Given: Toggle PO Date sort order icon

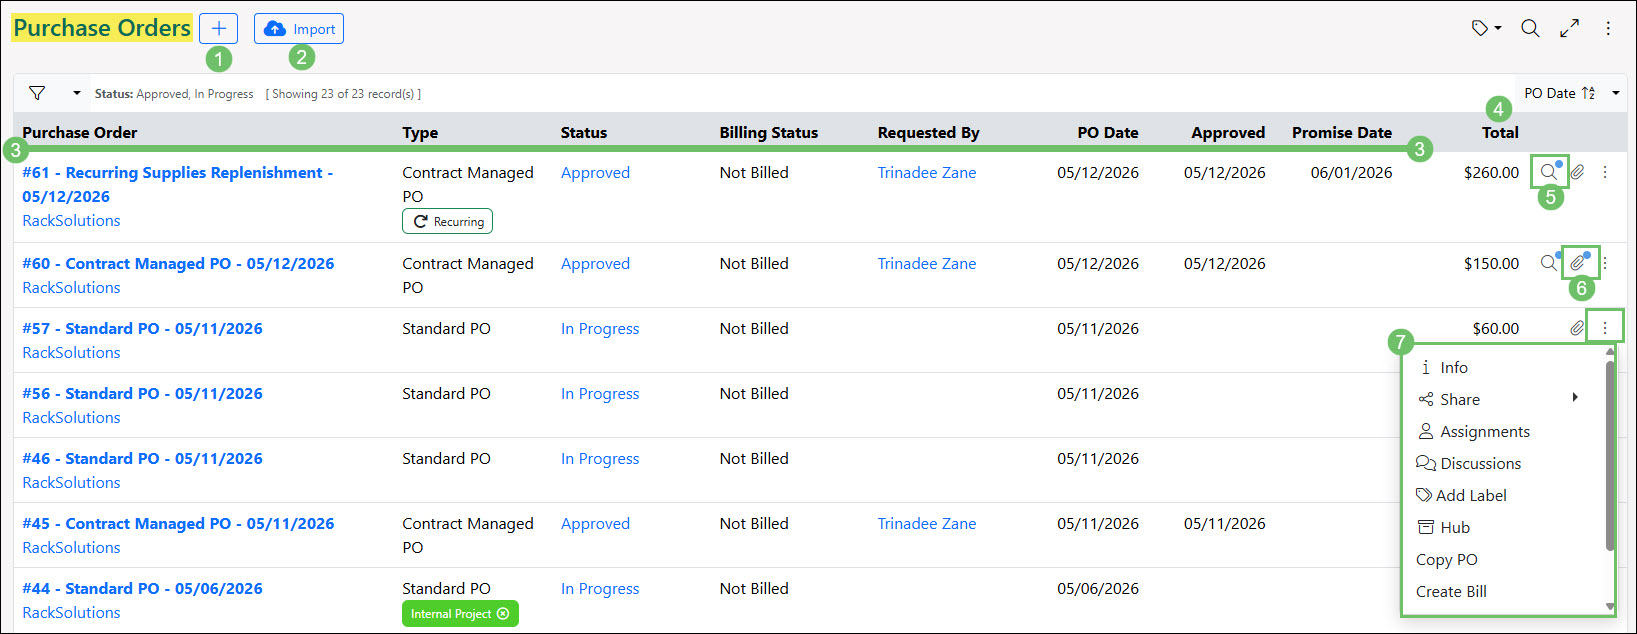Looking at the screenshot, I should click(1589, 93).
